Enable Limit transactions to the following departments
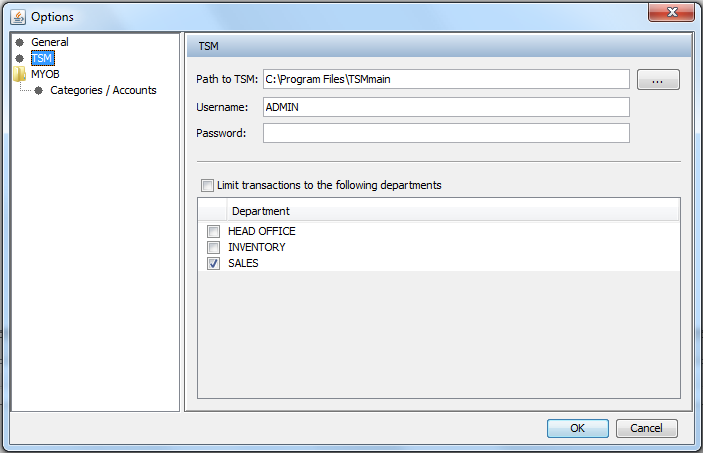 (x=207, y=185)
